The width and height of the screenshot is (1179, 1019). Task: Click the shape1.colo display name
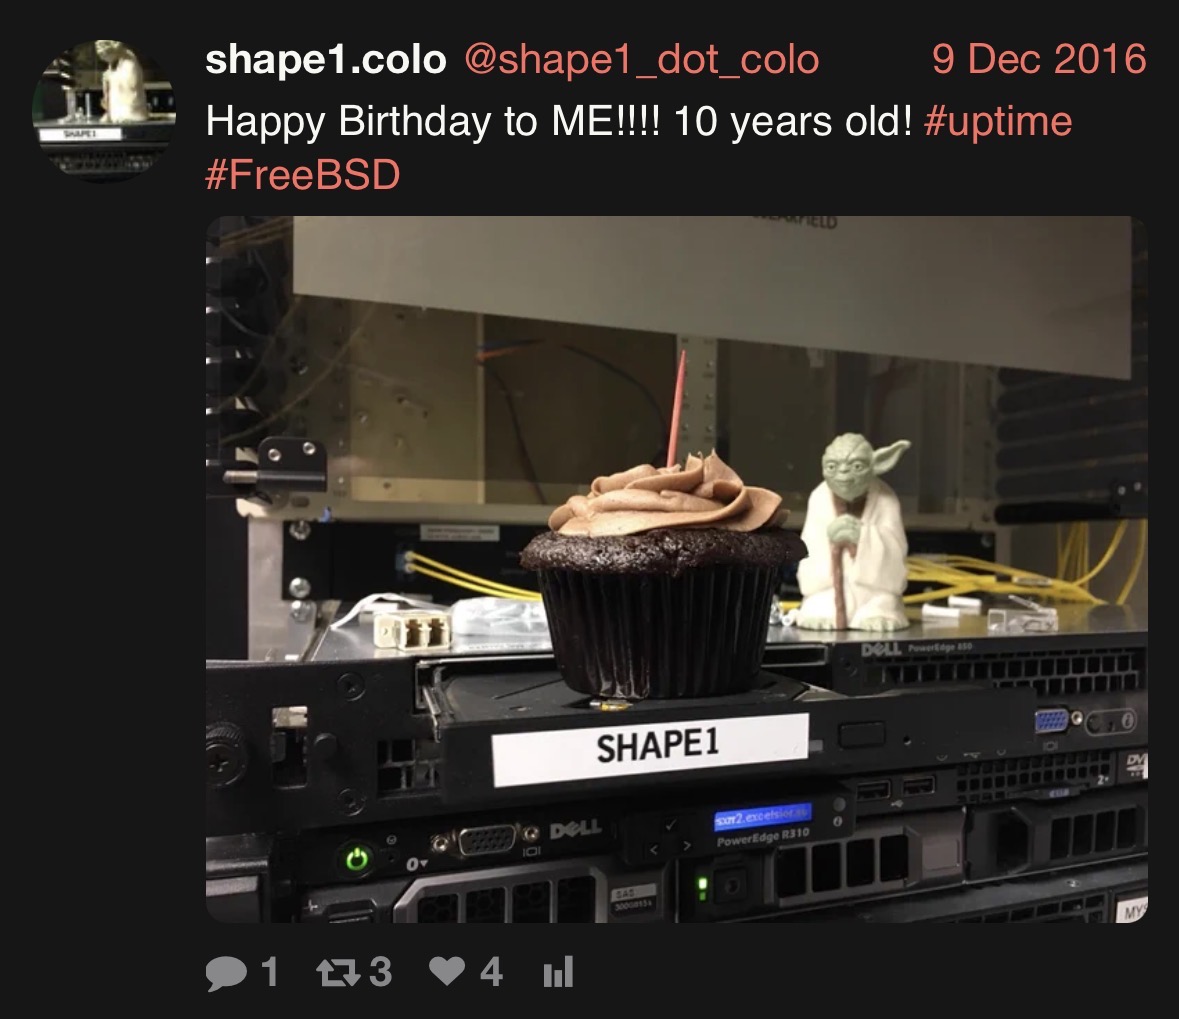pyautogui.click(x=326, y=60)
